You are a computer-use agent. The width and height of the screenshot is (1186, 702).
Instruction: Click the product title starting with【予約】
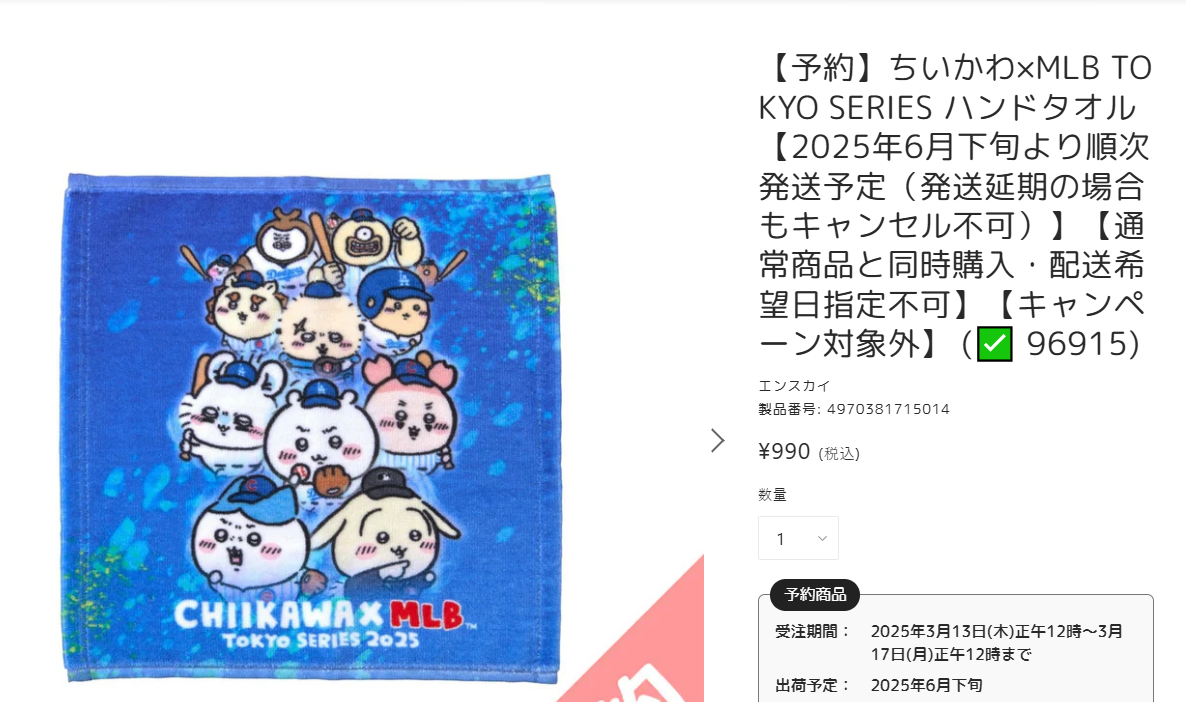(x=955, y=206)
